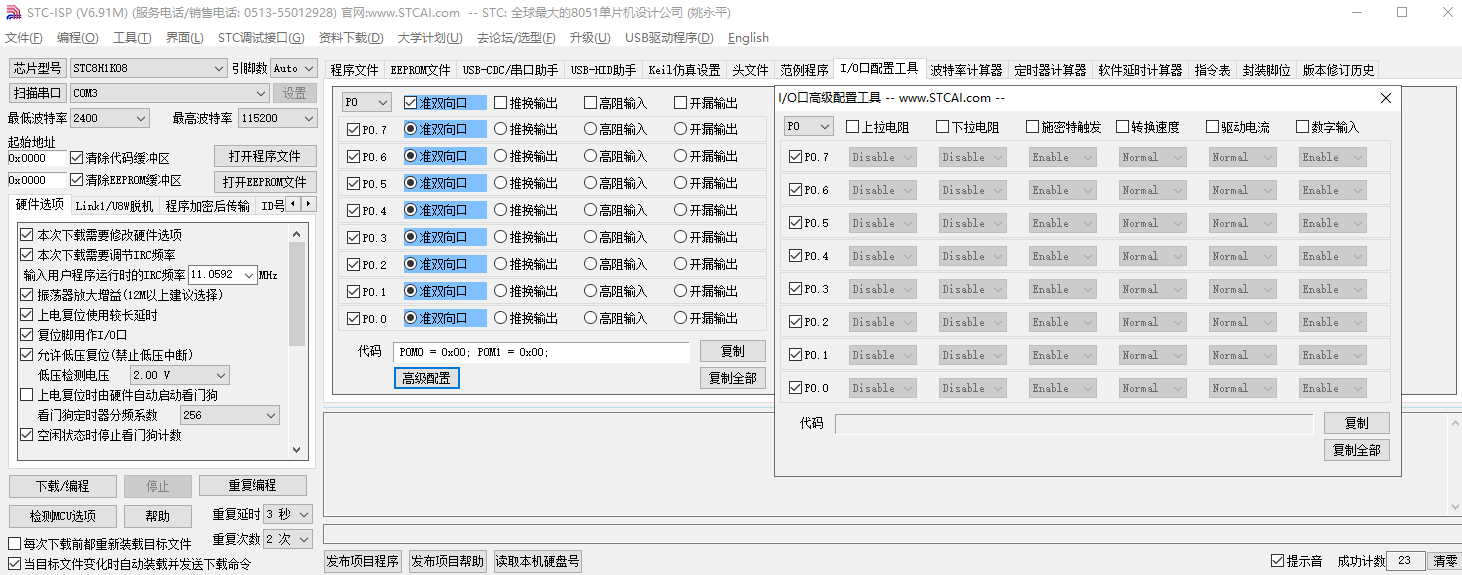Screen dimensions: 1462x575
Task: Open IRC frequency 11.0592 dropdown
Action: point(222,274)
